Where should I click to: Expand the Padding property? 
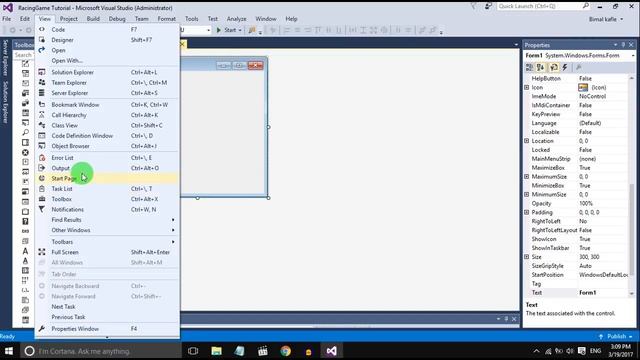527,212
